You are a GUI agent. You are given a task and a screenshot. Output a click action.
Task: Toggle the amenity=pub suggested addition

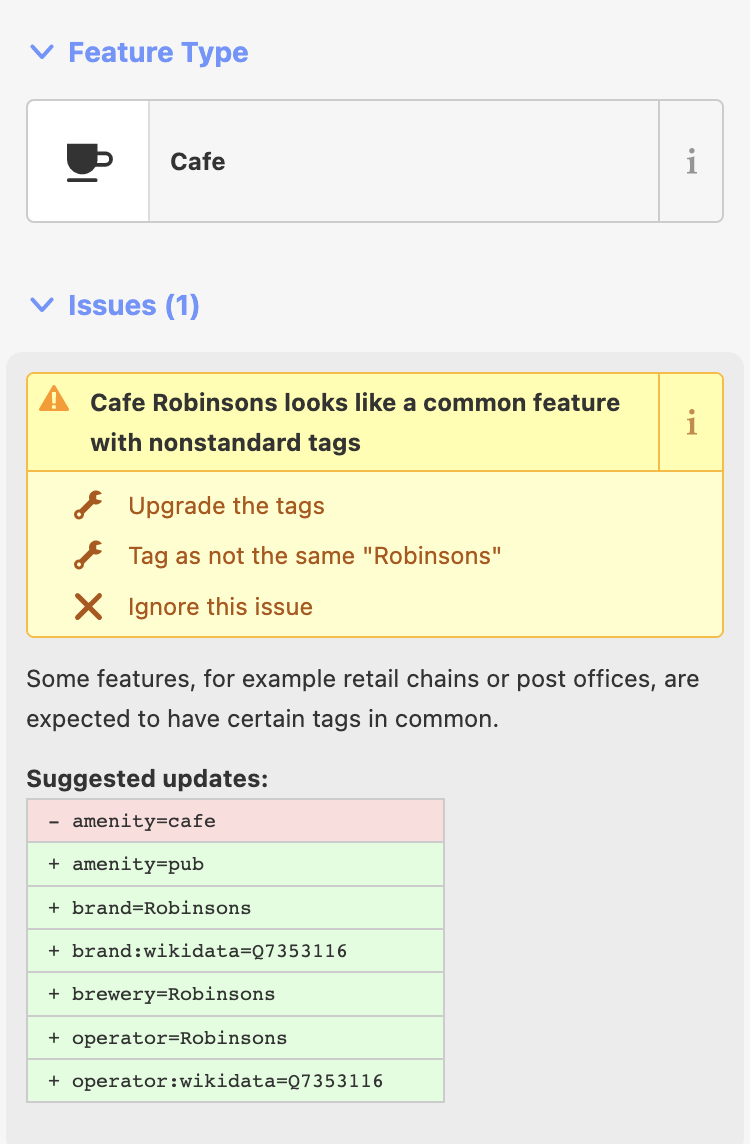235,864
